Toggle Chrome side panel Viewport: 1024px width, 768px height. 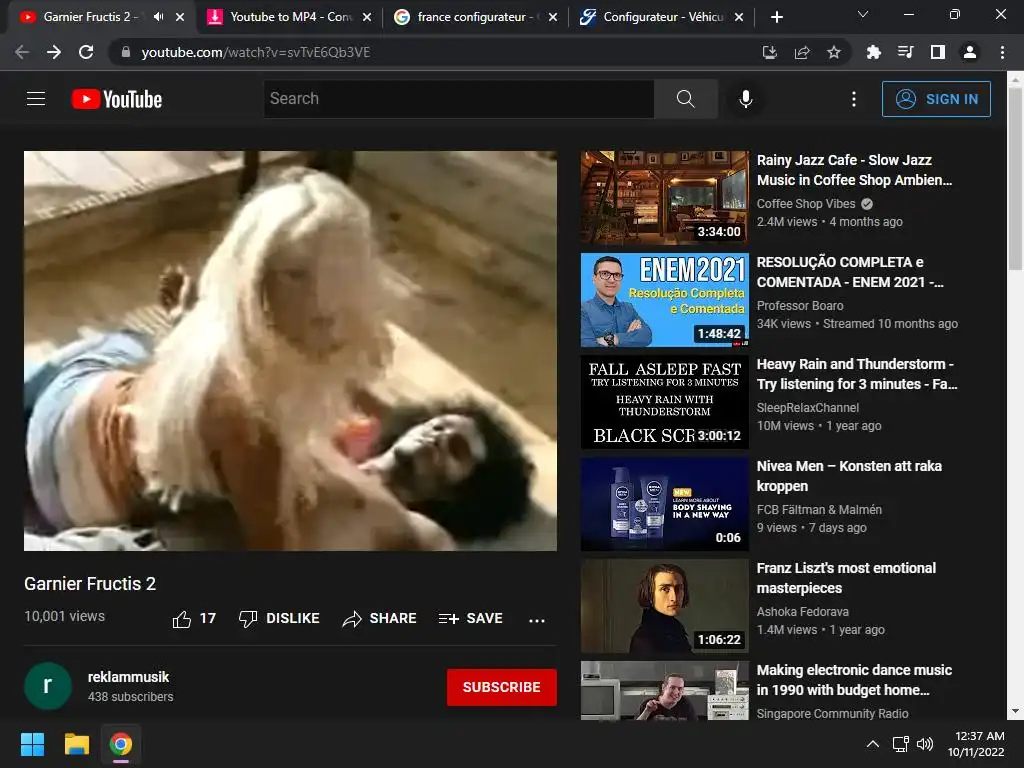tap(937, 52)
